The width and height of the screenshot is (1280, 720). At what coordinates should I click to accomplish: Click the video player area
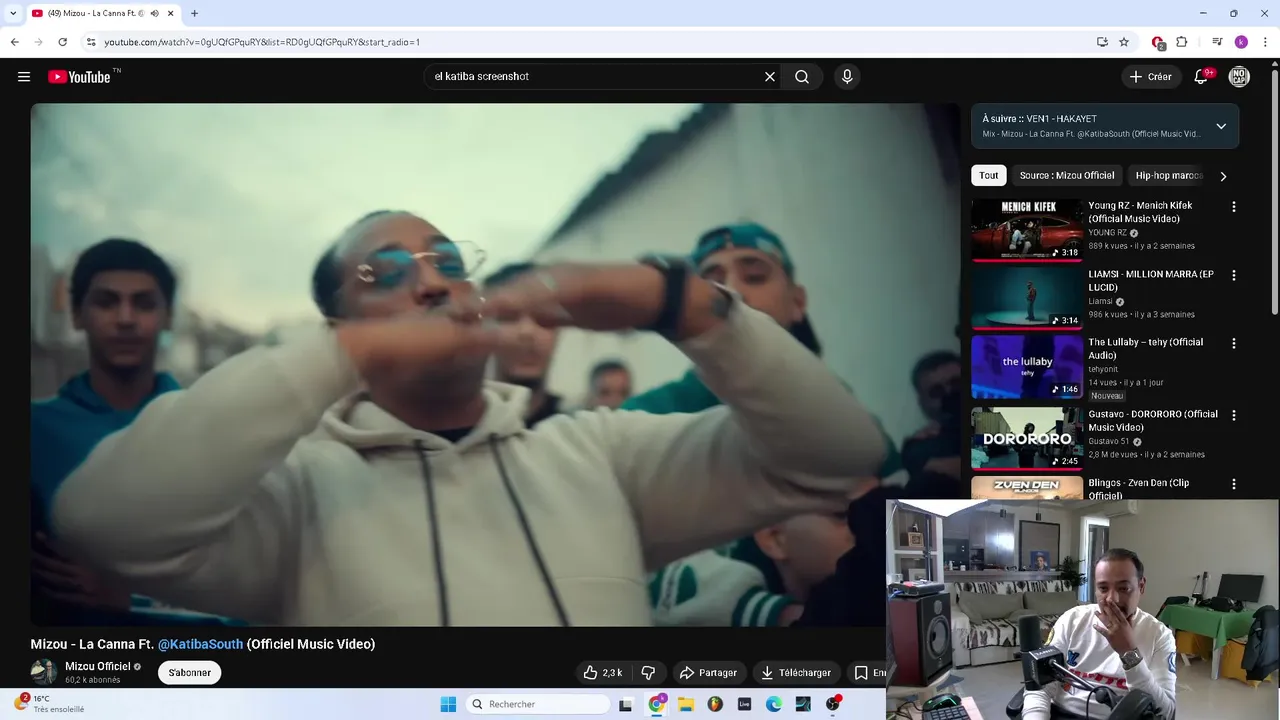click(x=495, y=365)
